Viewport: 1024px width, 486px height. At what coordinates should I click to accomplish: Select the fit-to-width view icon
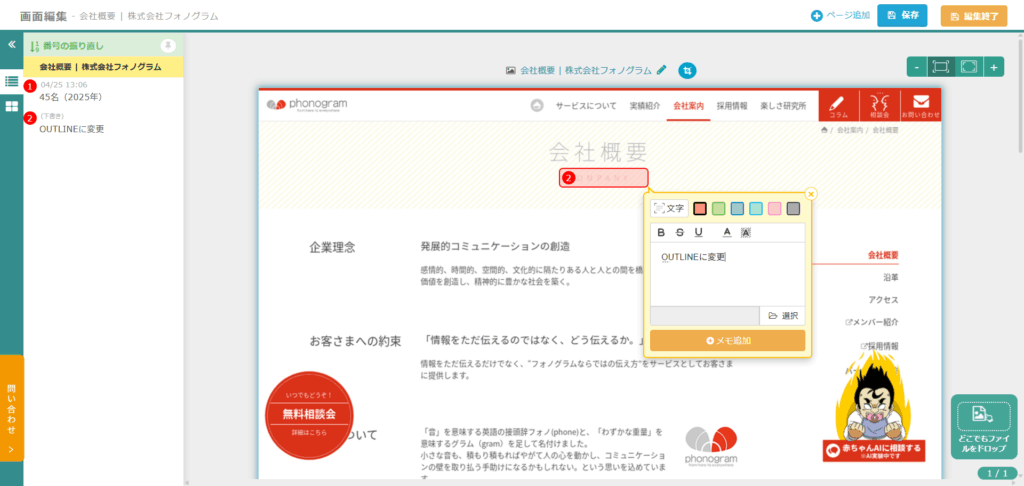coord(941,66)
